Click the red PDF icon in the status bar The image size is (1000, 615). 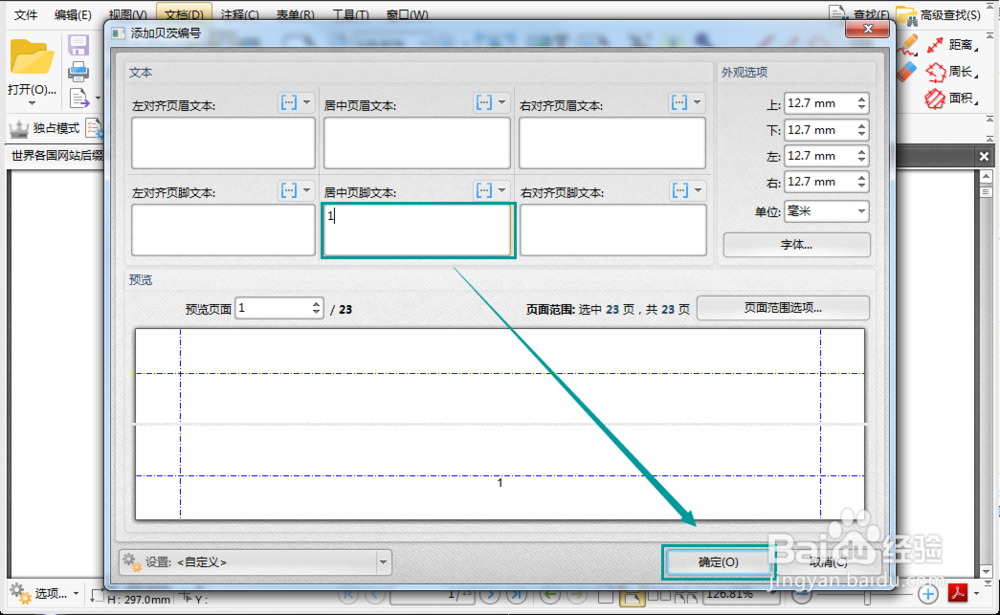[958, 593]
